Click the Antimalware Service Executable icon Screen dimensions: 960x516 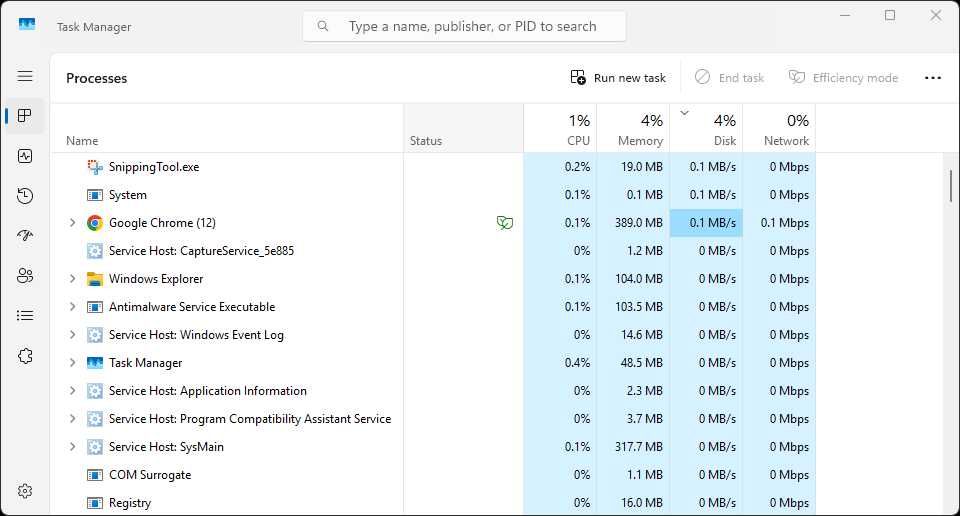94,307
